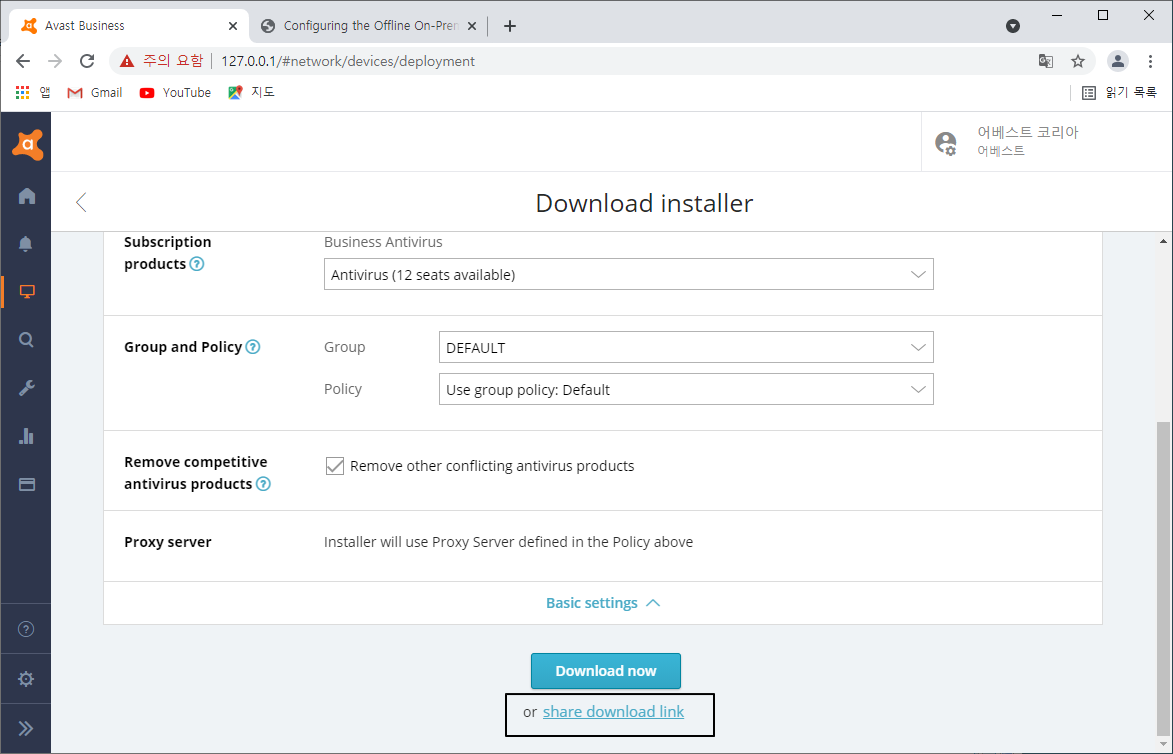The height and width of the screenshot is (754, 1173).
Task: Click the Avast logo in sidebar
Action: click(x=27, y=144)
